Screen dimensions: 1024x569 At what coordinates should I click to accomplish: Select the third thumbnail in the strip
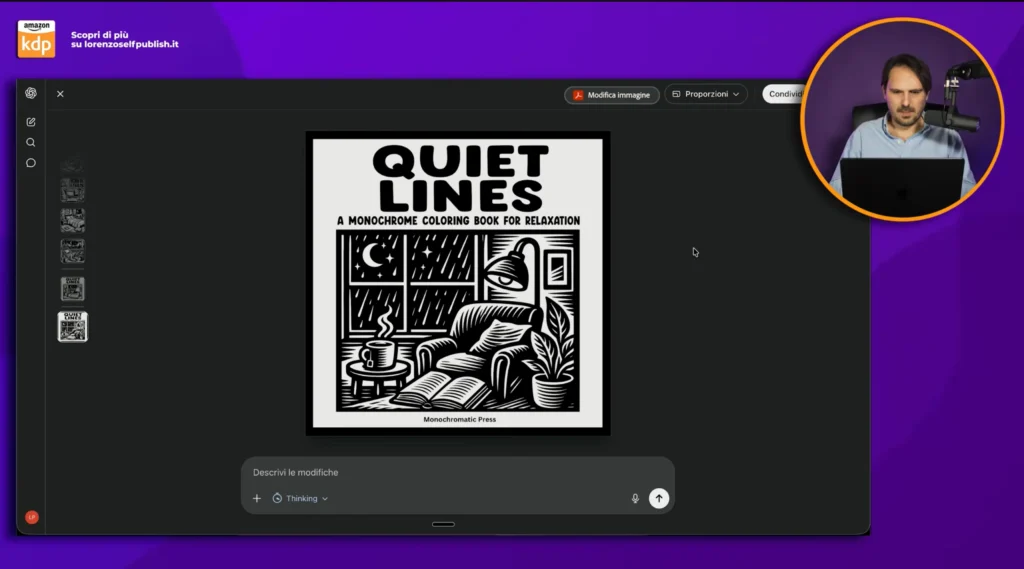pyautogui.click(x=72, y=221)
